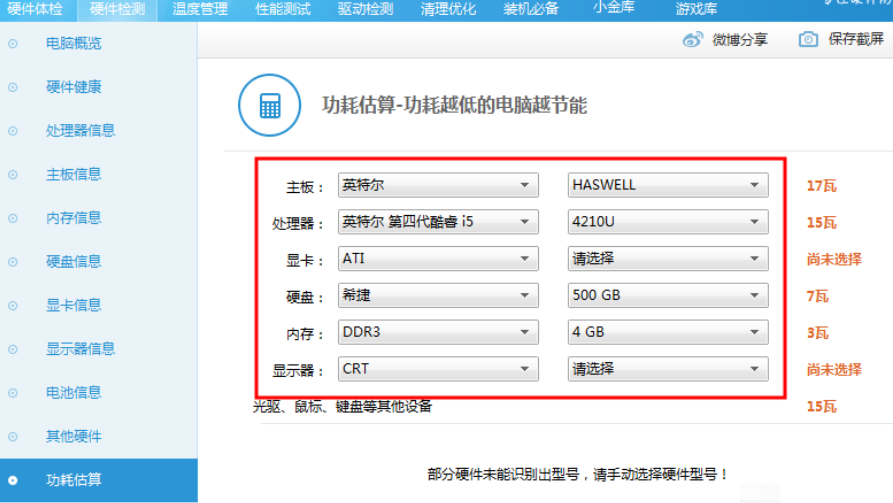Switch to the 清理优化 tab
893x503 pixels.
(448, 9)
